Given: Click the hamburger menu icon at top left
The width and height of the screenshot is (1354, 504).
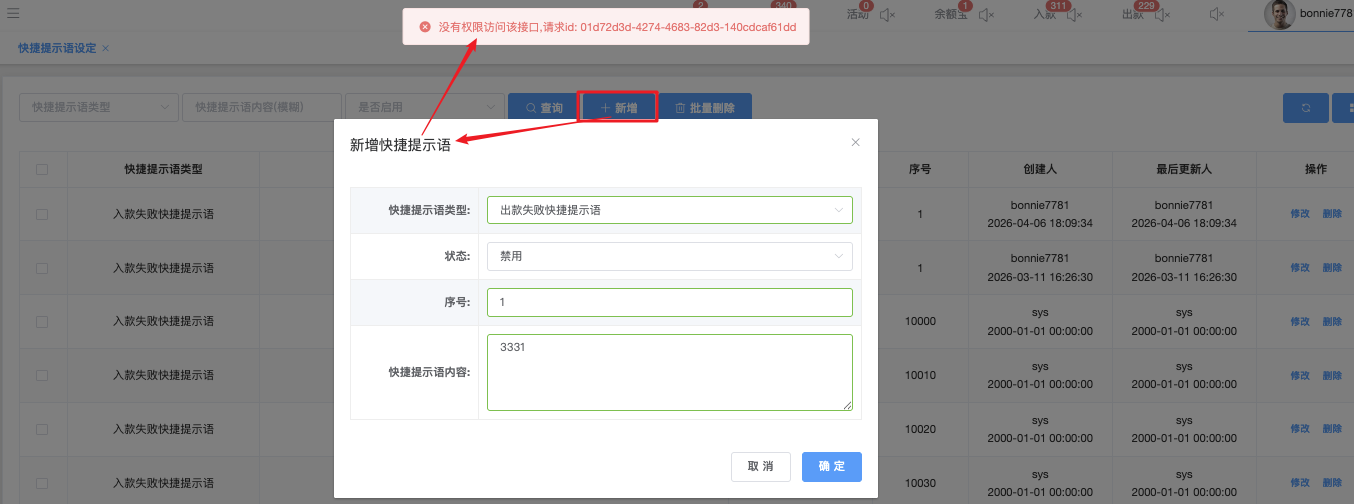Looking at the screenshot, I should point(13,14).
